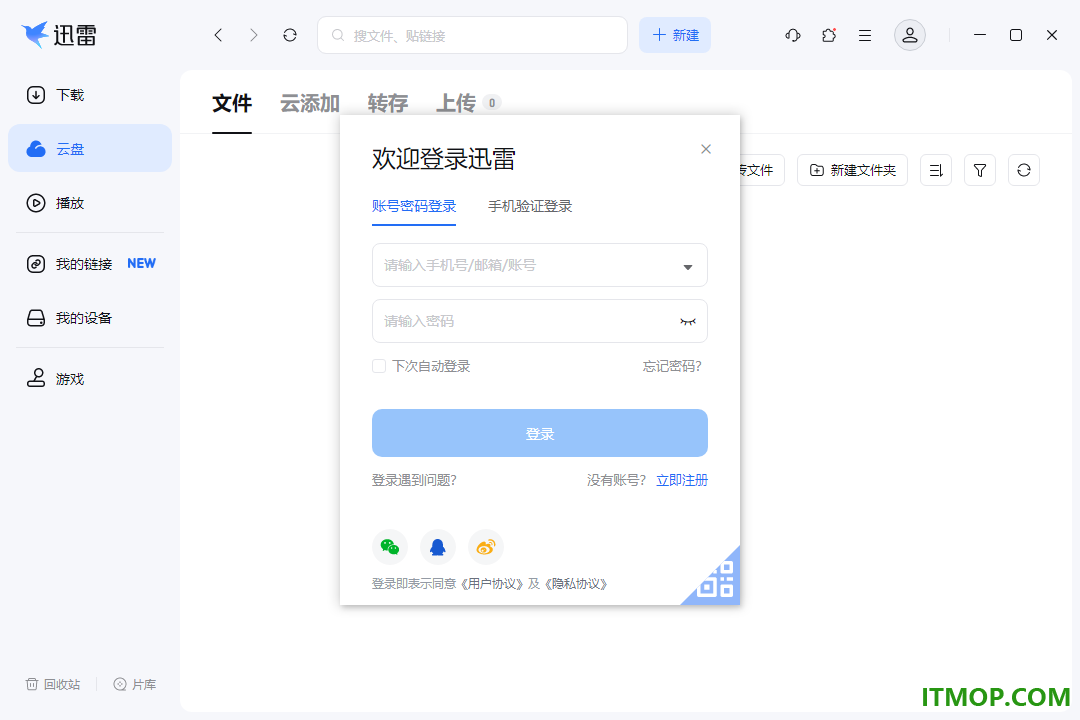Open customer service headset icon
This screenshot has height=720, width=1080.
point(793,35)
